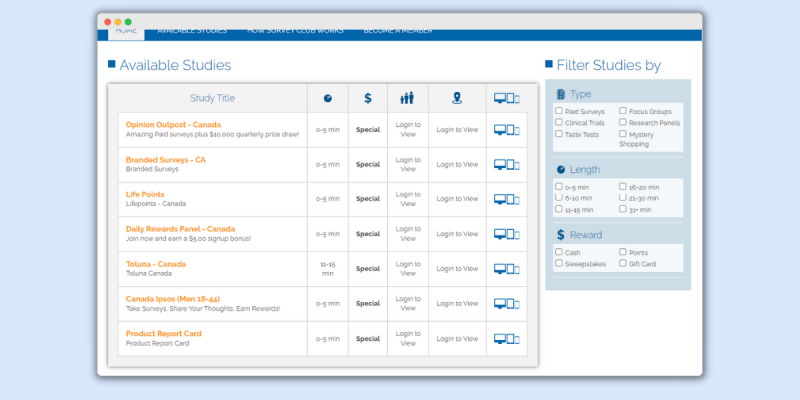Check the Paid Surveys filter
The height and width of the screenshot is (400, 800).
tap(559, 111)
